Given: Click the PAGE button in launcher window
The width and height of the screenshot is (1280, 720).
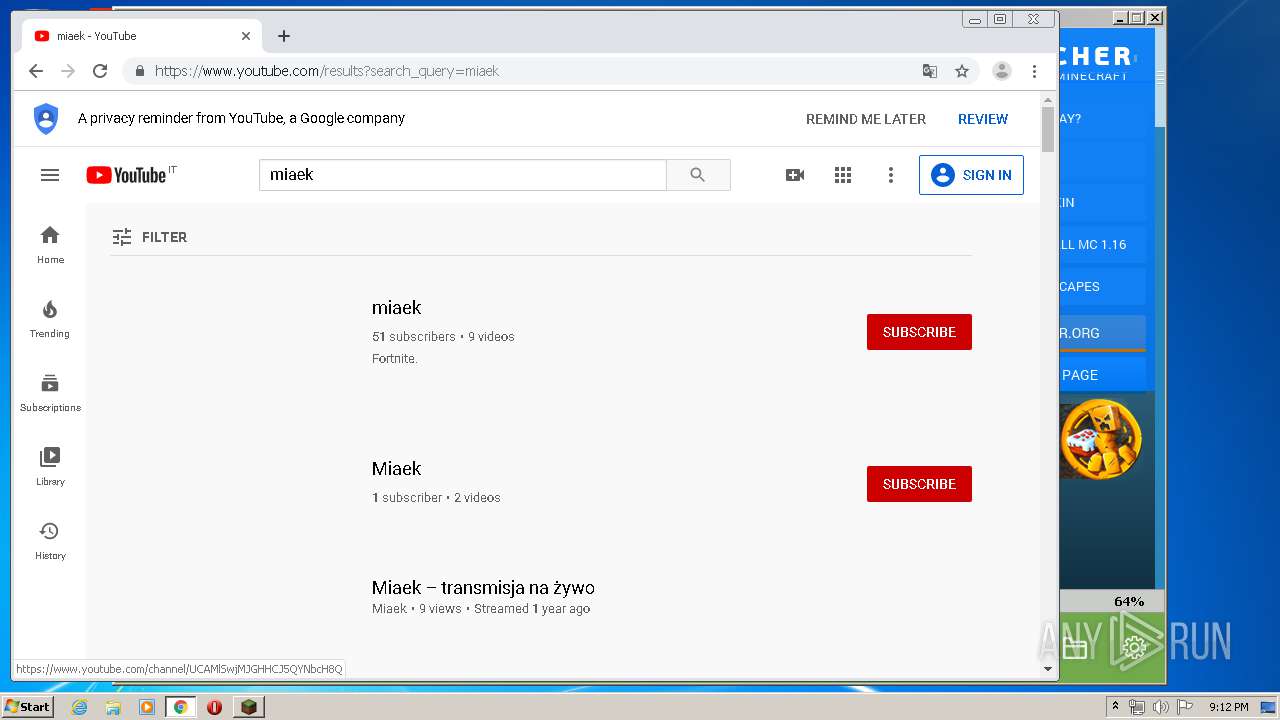Looking at the screenshot, I should pos(1102,375).
